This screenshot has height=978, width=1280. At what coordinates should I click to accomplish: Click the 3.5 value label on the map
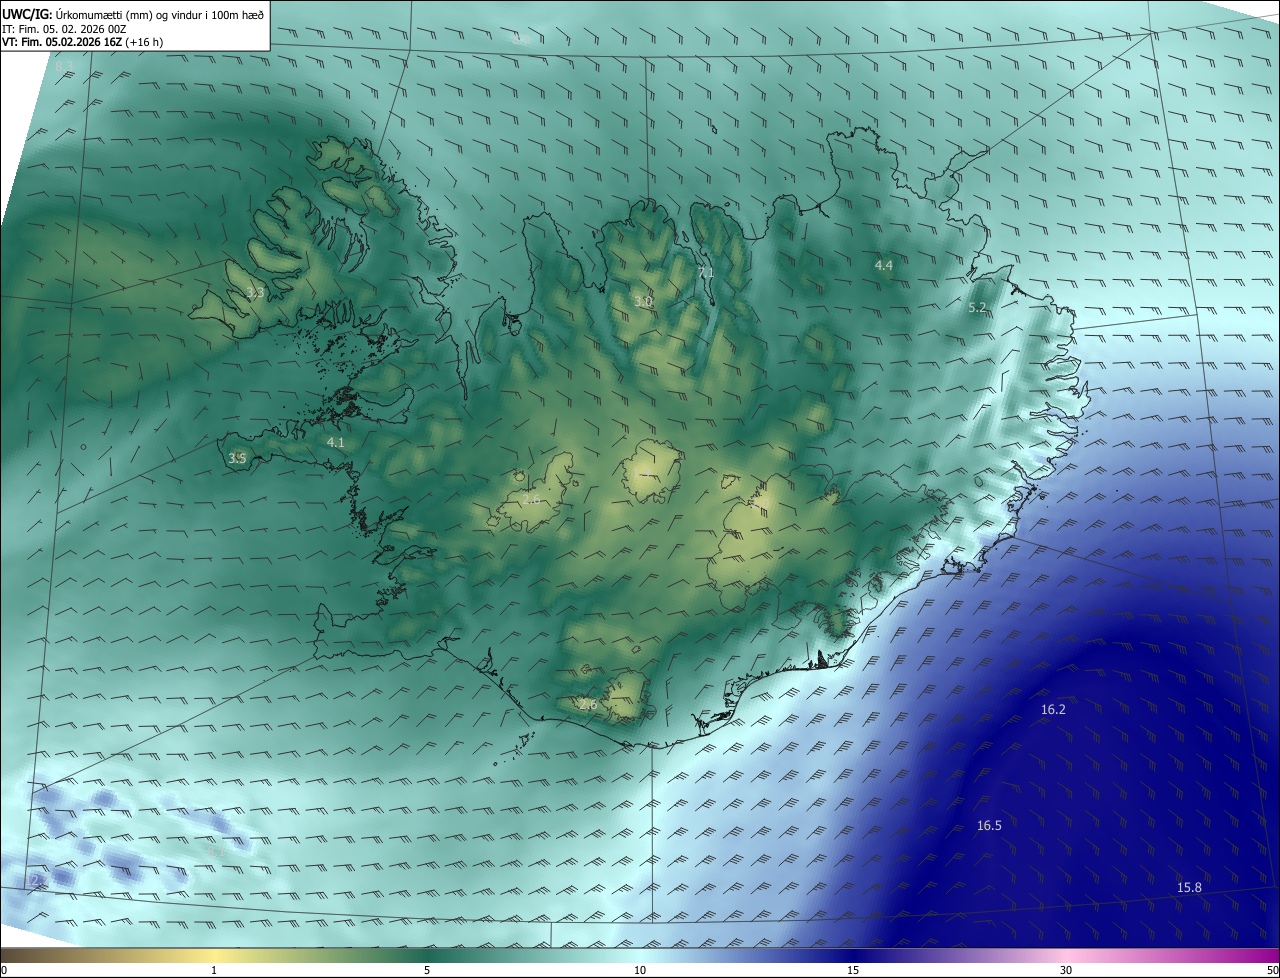click(x=237, y=458)
